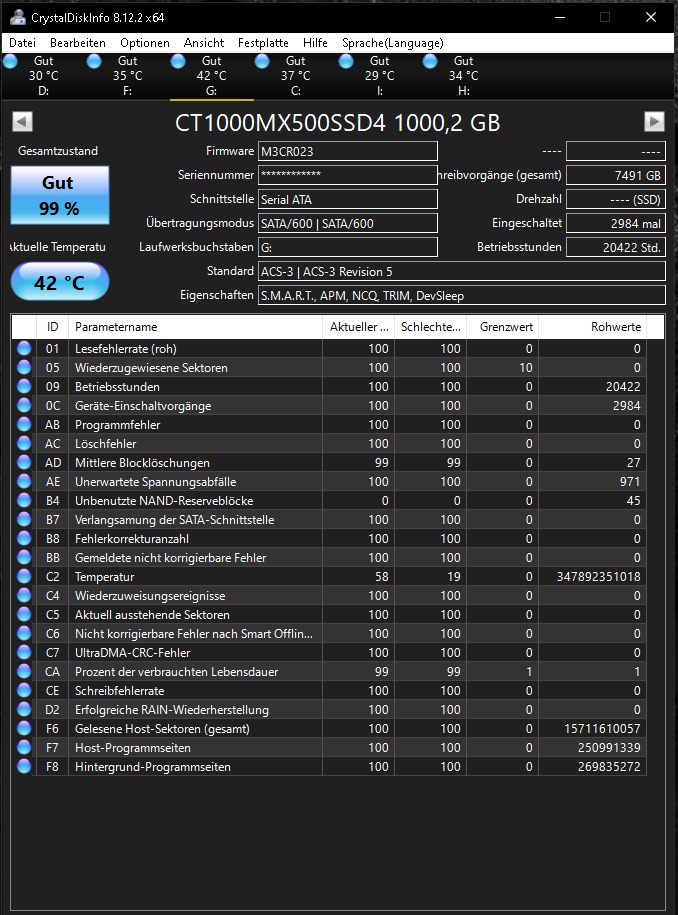Sort by ID column header
This screenshot has width=678, height=915.
click(x=53, y=327)
